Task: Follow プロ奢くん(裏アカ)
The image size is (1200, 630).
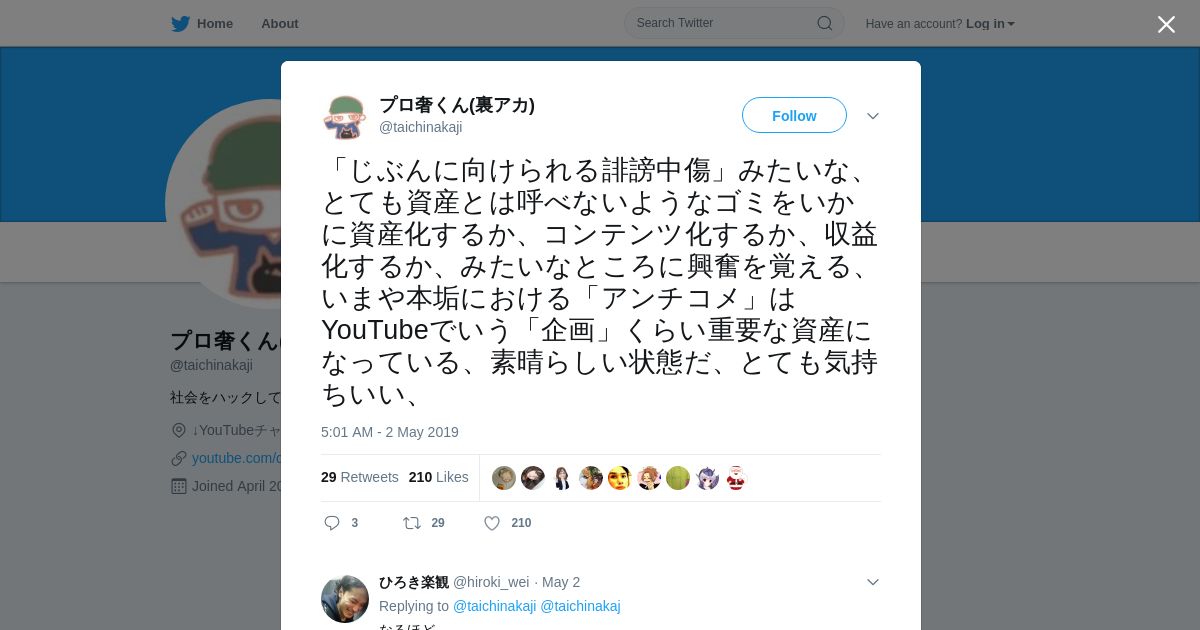Action: pyautogui.click(x=794, y=116)
